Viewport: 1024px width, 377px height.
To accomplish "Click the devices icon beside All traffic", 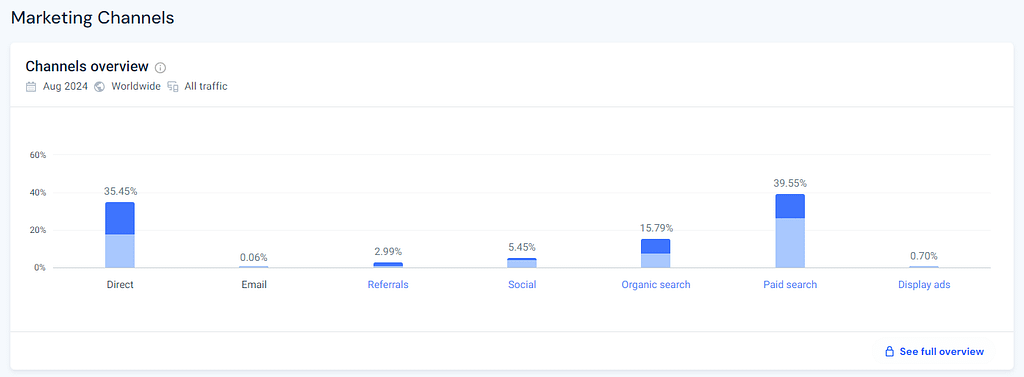I will coord(172,86).
